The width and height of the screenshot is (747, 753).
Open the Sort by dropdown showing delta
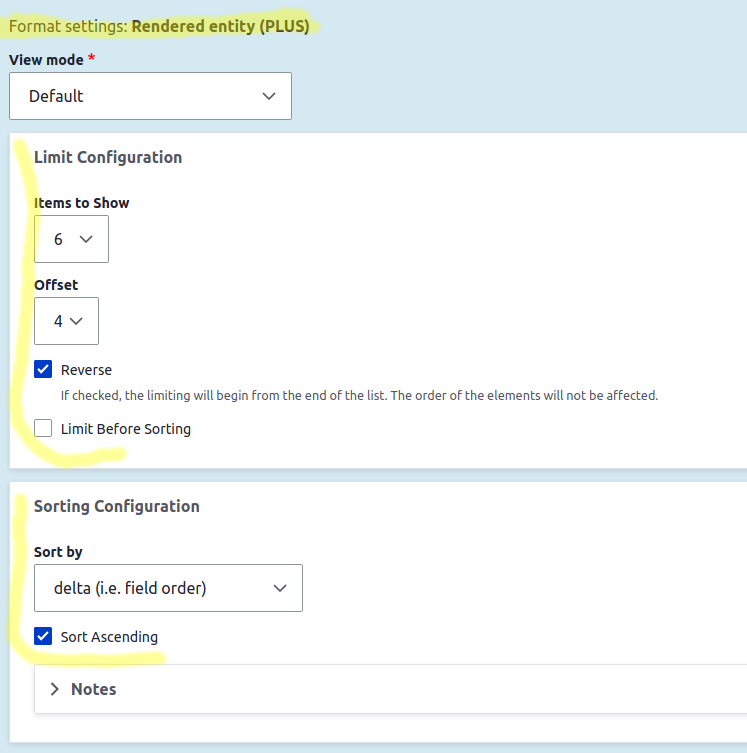tap(167, 588)
